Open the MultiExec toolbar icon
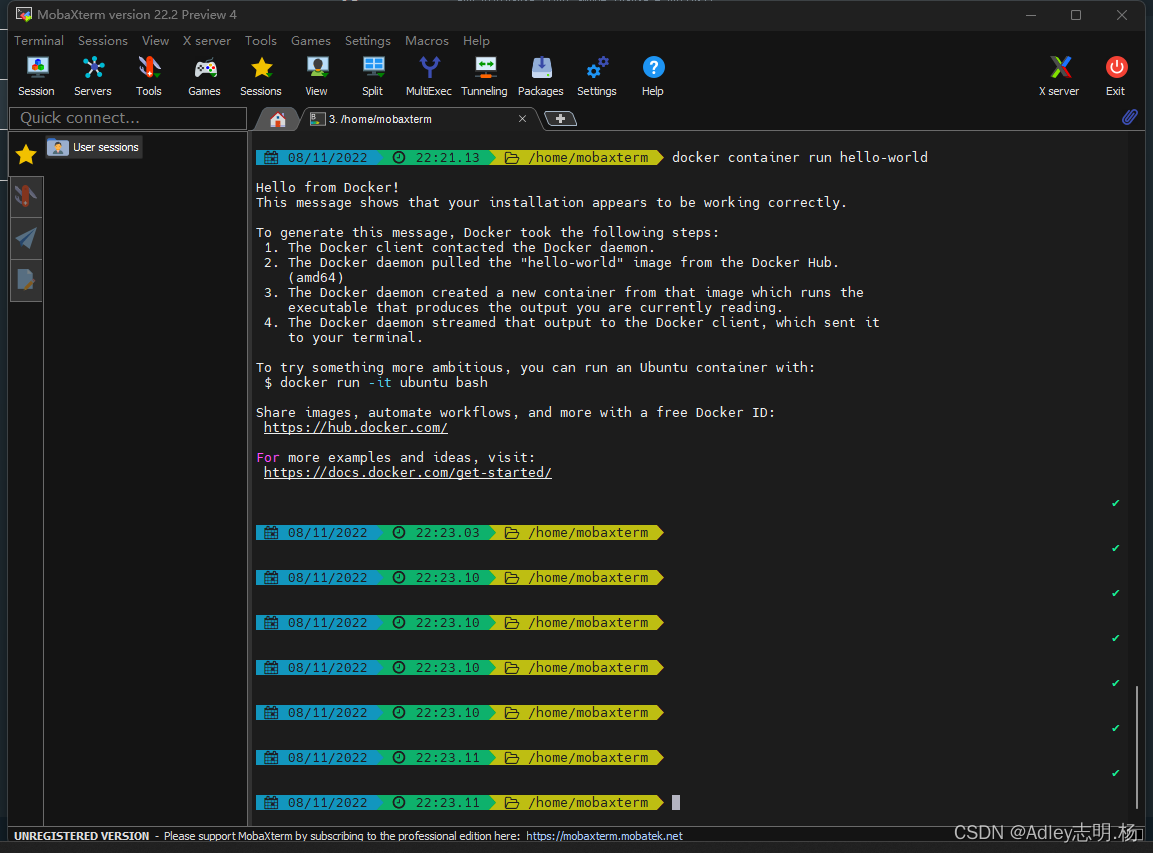 click(429, 76)
